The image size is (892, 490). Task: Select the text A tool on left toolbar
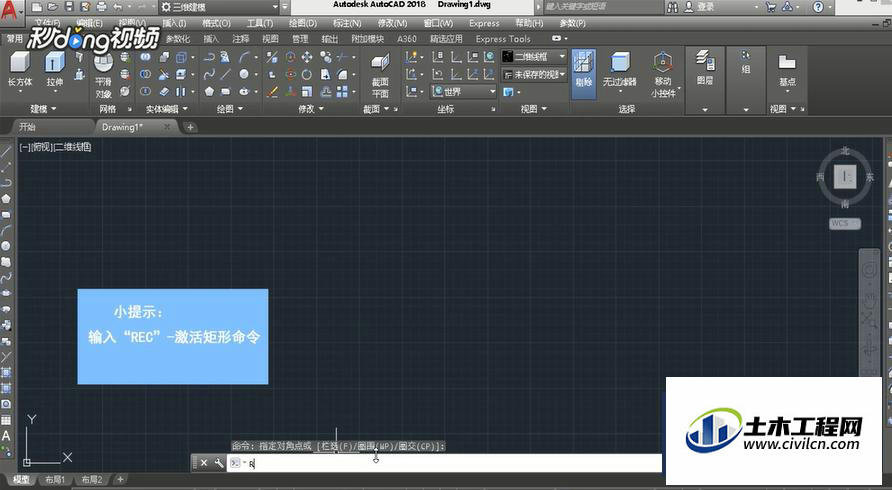pyautogui.click(x=6, y=436)
